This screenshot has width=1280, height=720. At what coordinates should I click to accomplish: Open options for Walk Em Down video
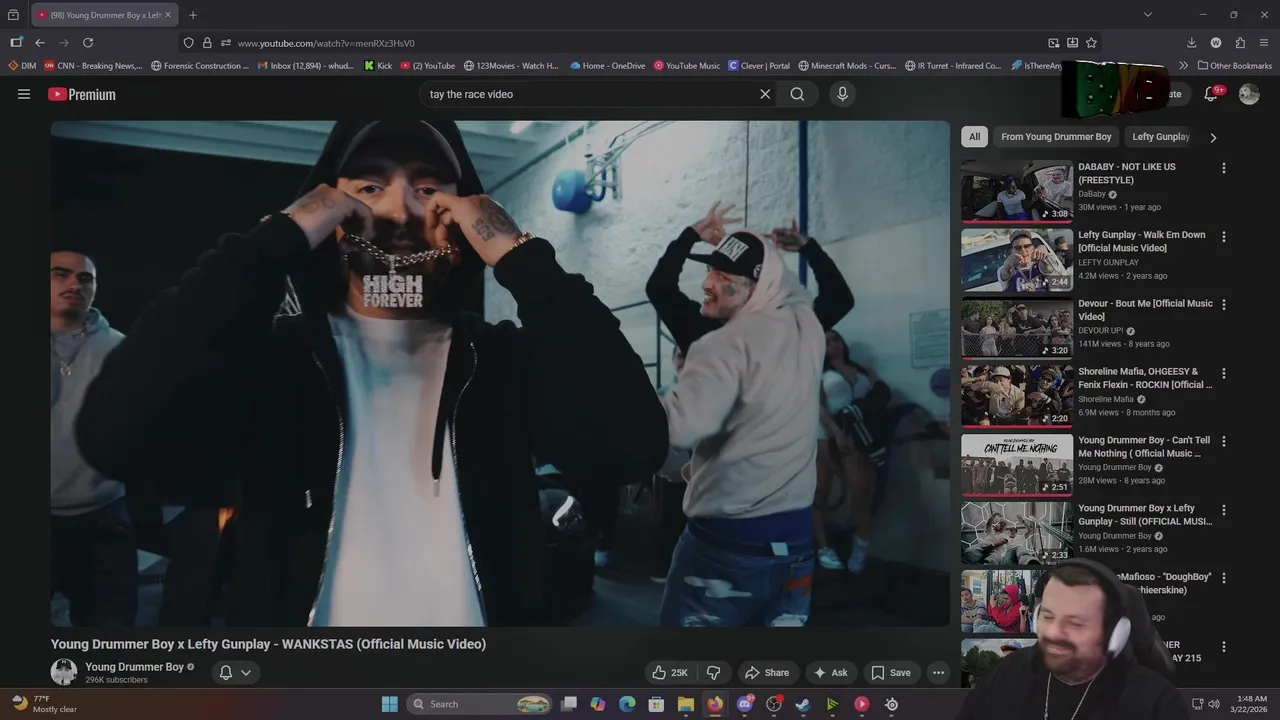pos(1223,236)
